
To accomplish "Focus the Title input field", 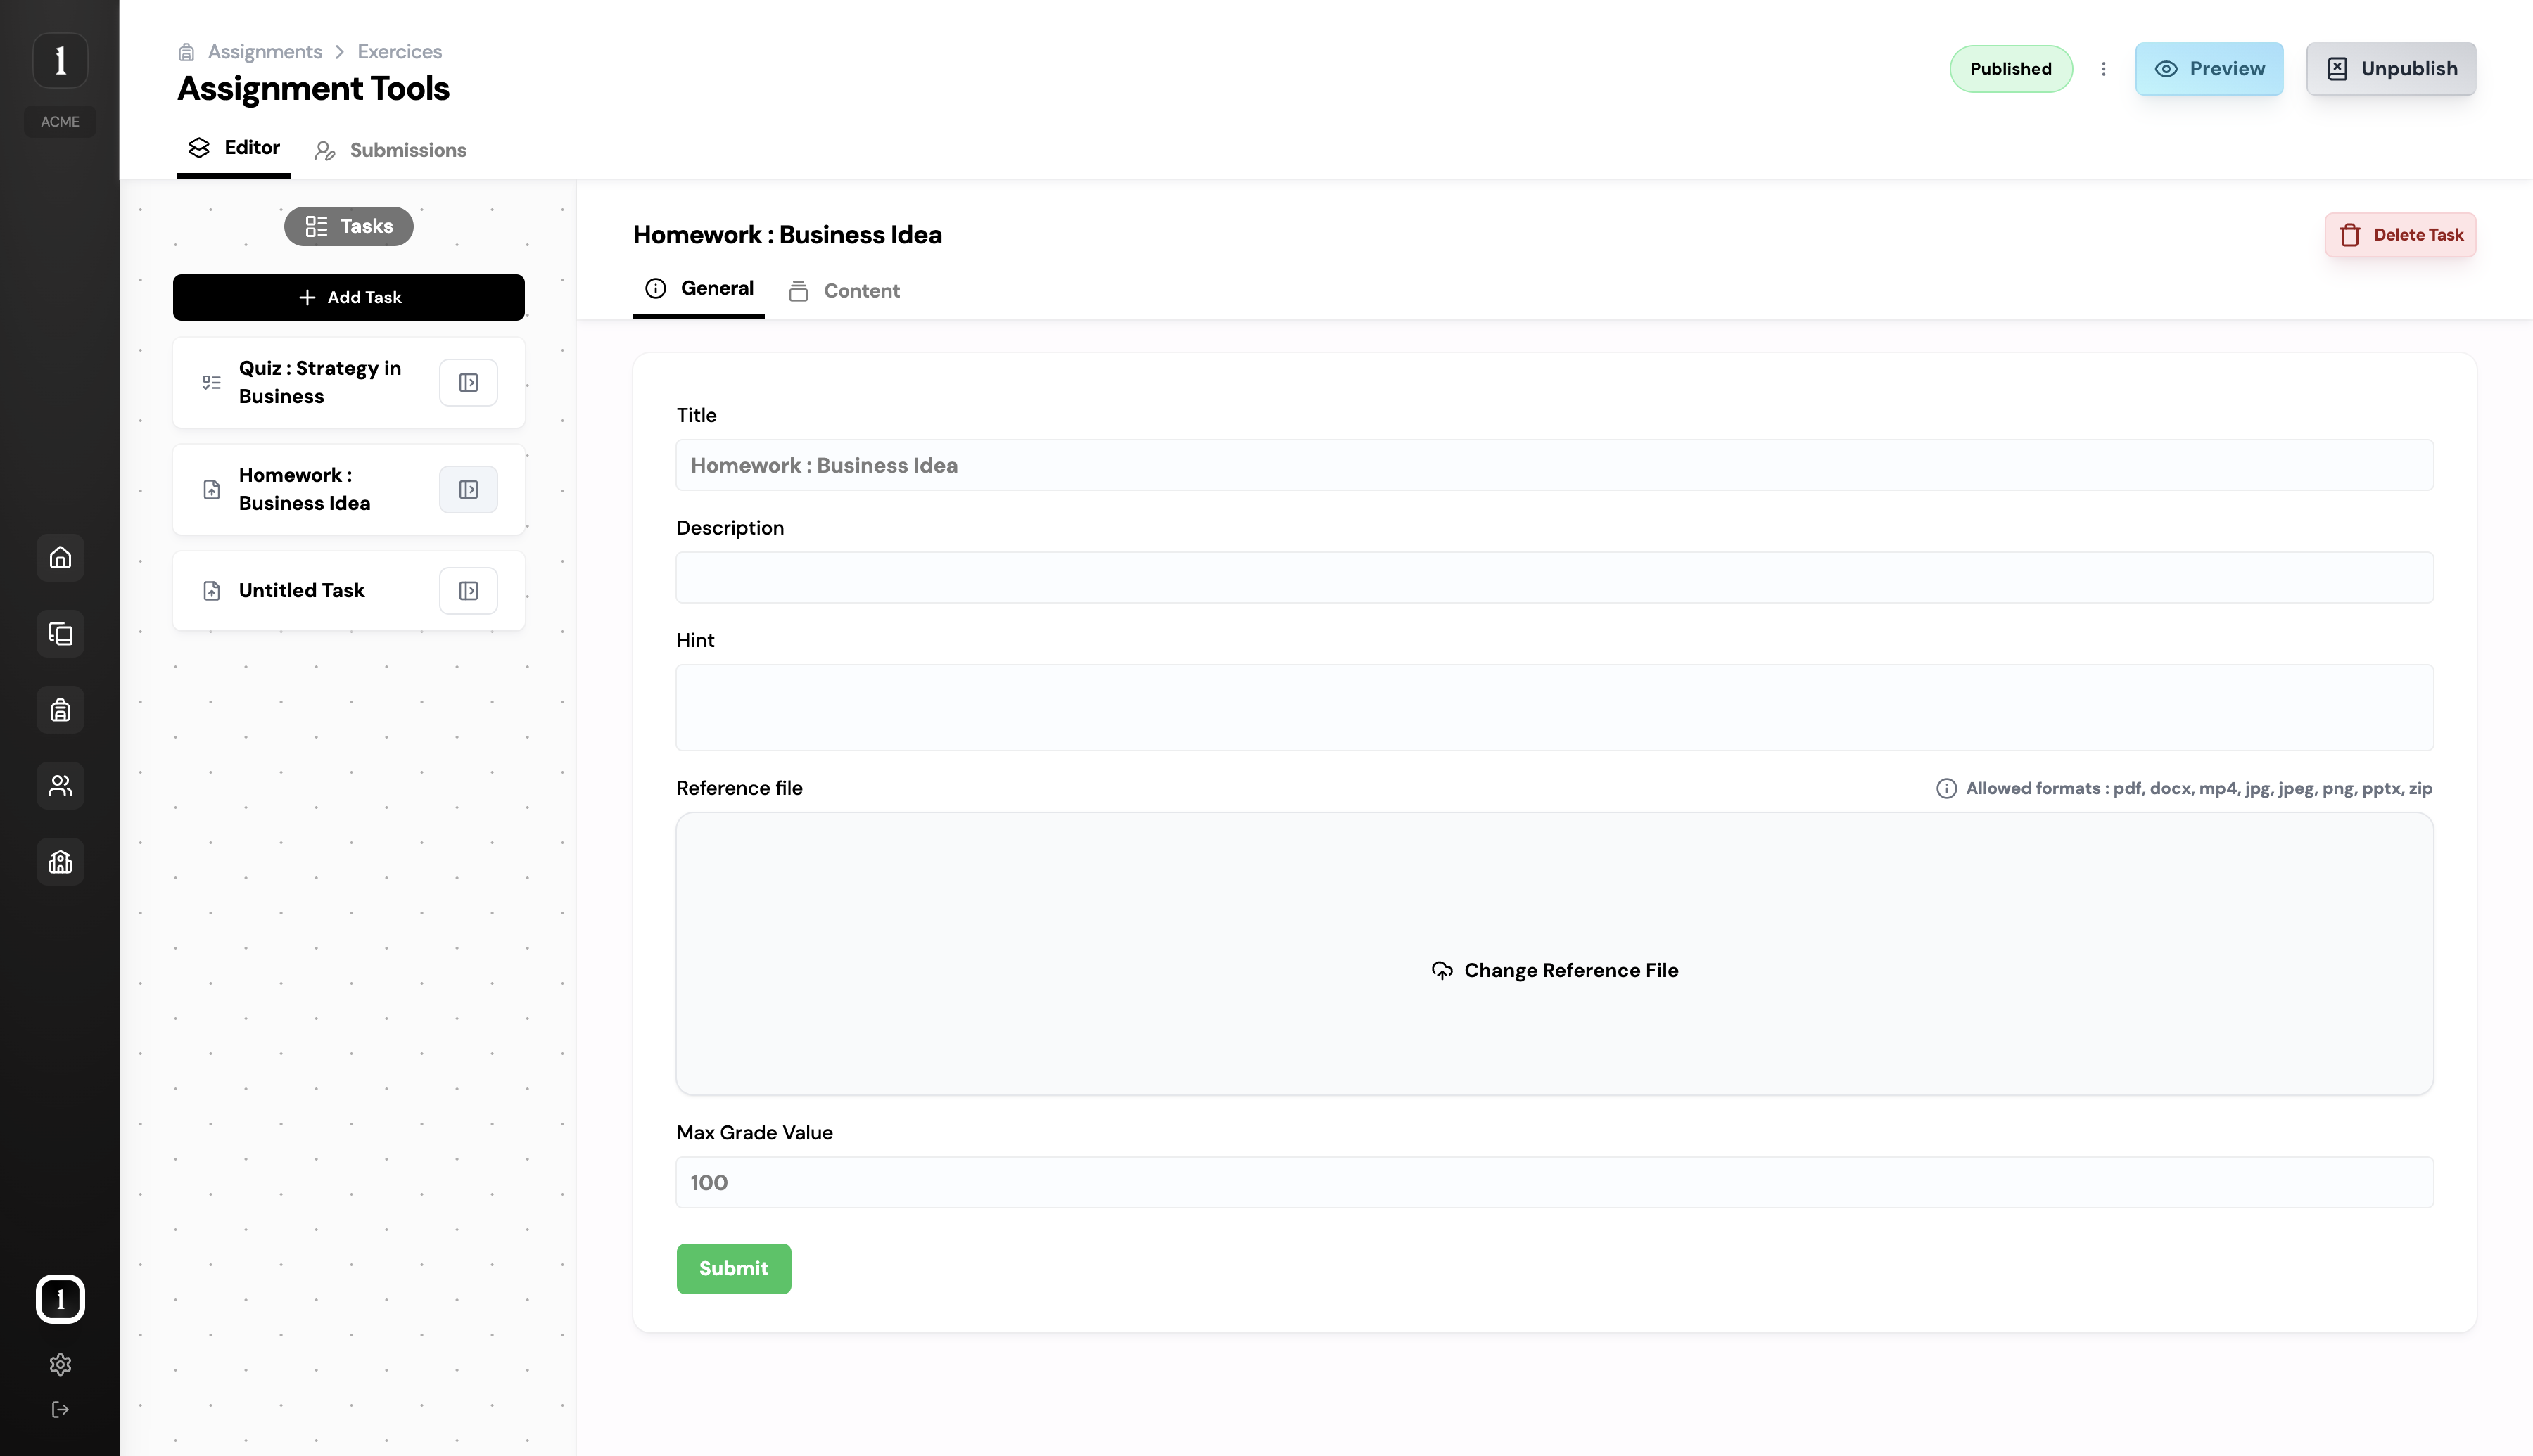I will (1554, 465).
